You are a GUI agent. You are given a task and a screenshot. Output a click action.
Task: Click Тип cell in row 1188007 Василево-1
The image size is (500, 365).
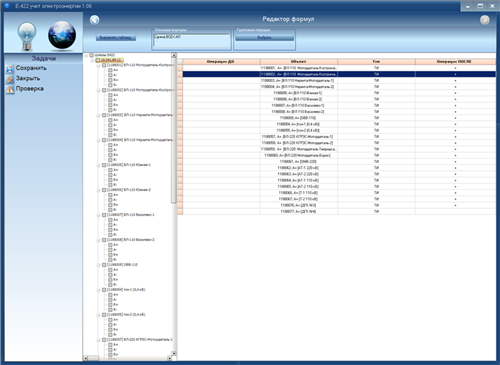376,106
